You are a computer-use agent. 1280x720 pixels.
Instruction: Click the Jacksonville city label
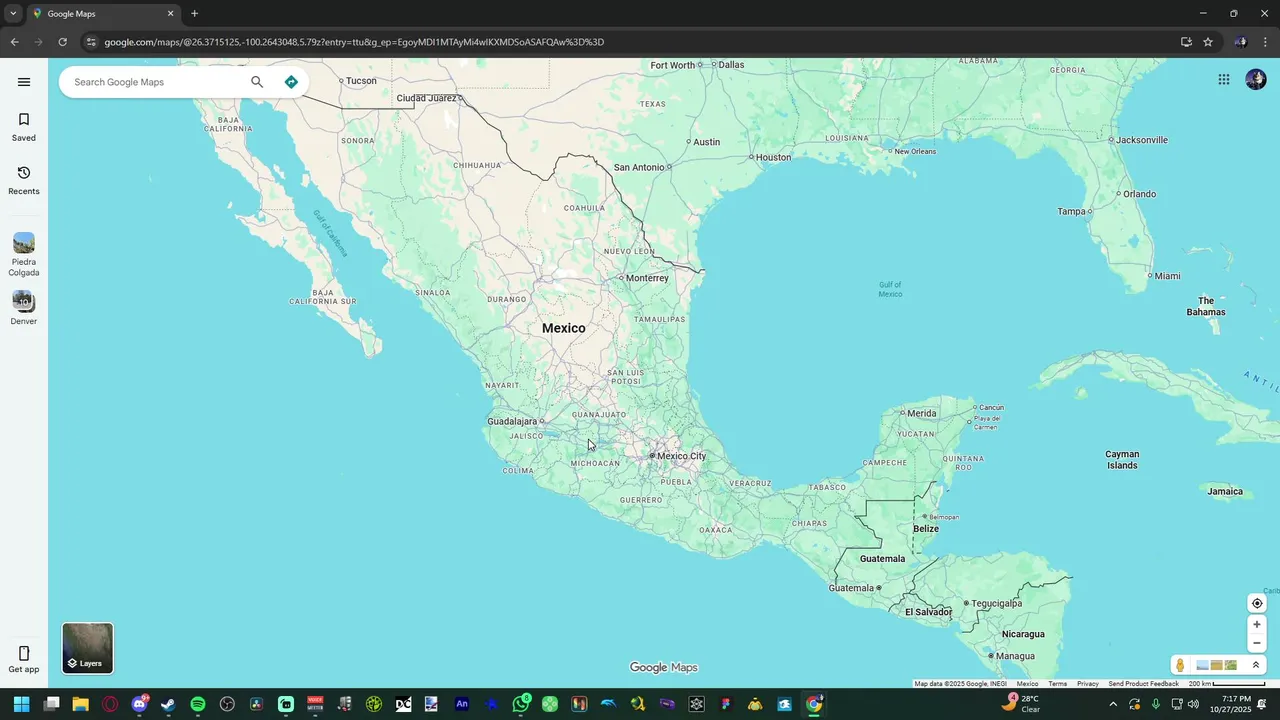tap(1142, 140)
